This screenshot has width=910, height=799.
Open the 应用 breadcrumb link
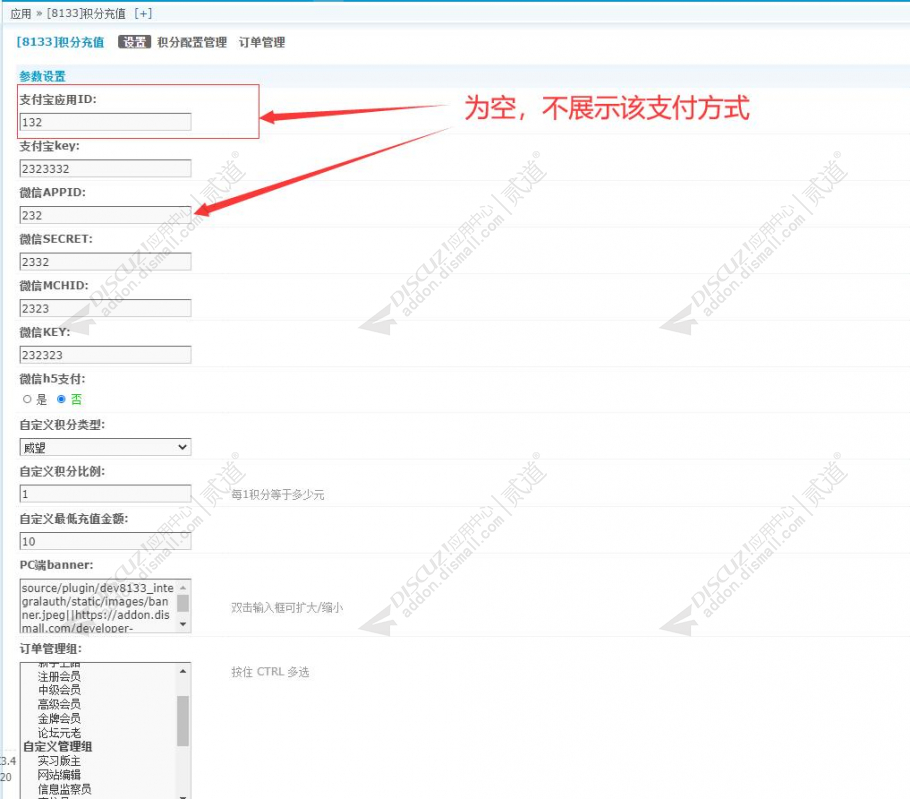coord(21,13)
